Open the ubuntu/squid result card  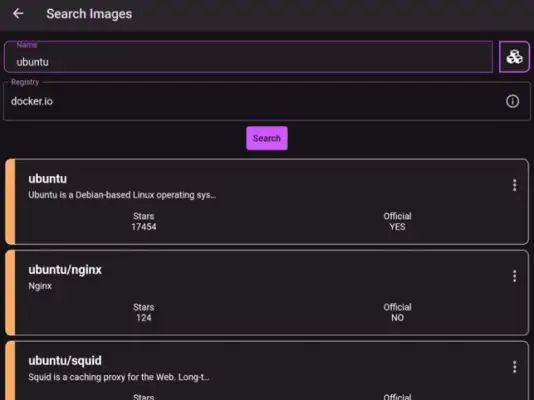point(267,371)
